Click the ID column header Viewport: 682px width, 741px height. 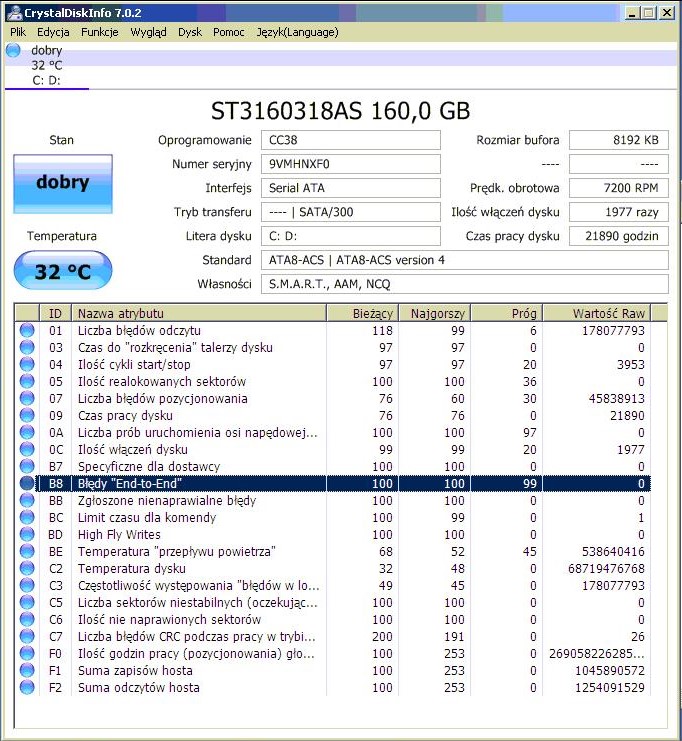point(55,313)
